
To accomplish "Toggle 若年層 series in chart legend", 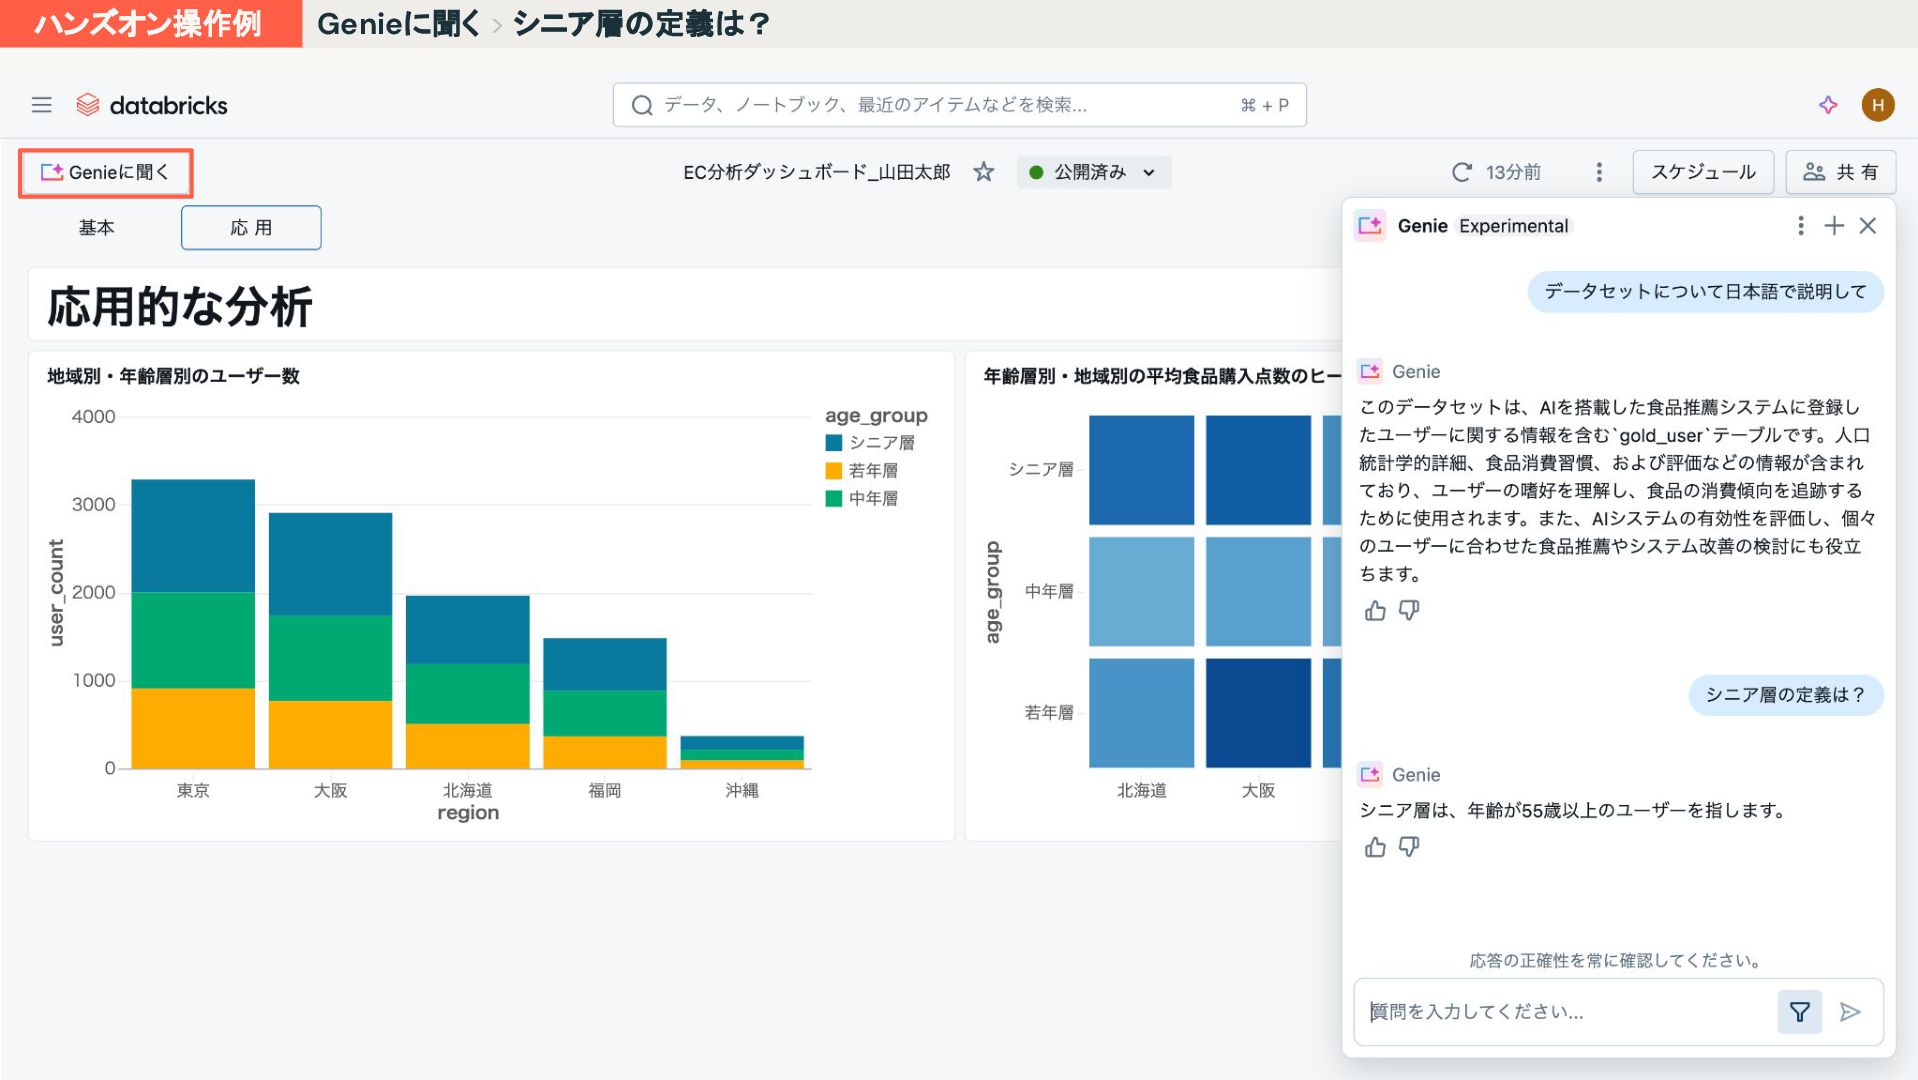I will pos(872,471).
